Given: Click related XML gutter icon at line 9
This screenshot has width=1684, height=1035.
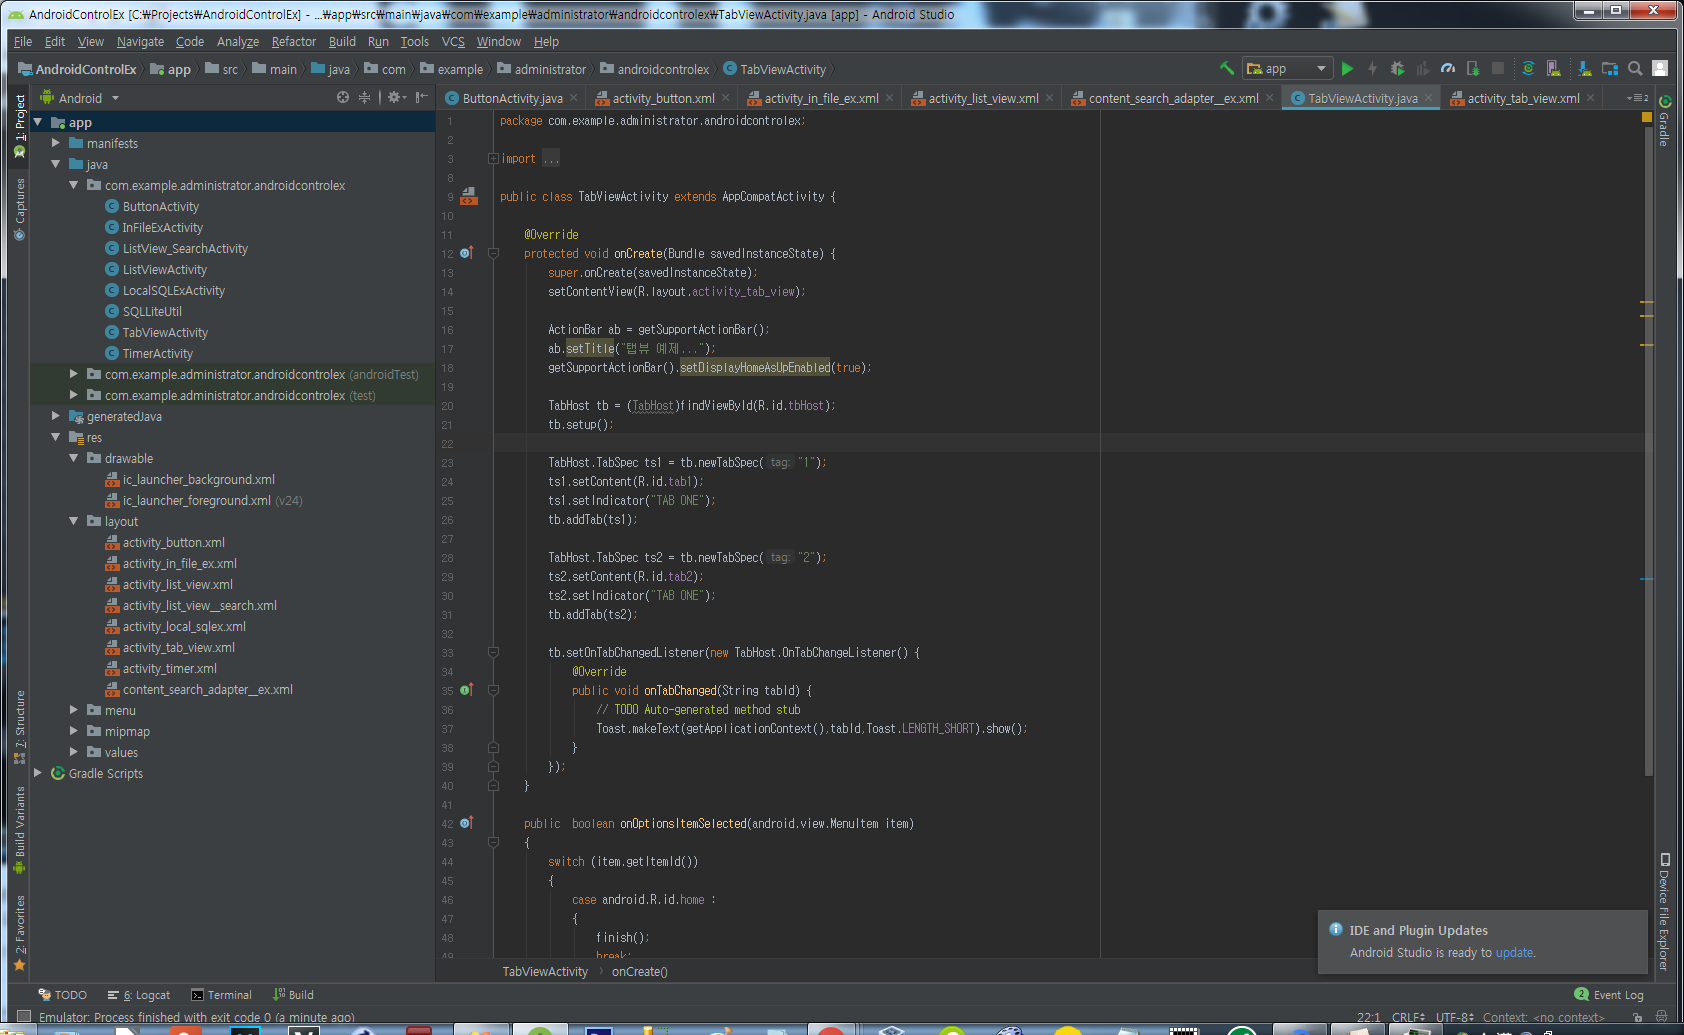Looking at the screenshot, I should pos(468,196).
